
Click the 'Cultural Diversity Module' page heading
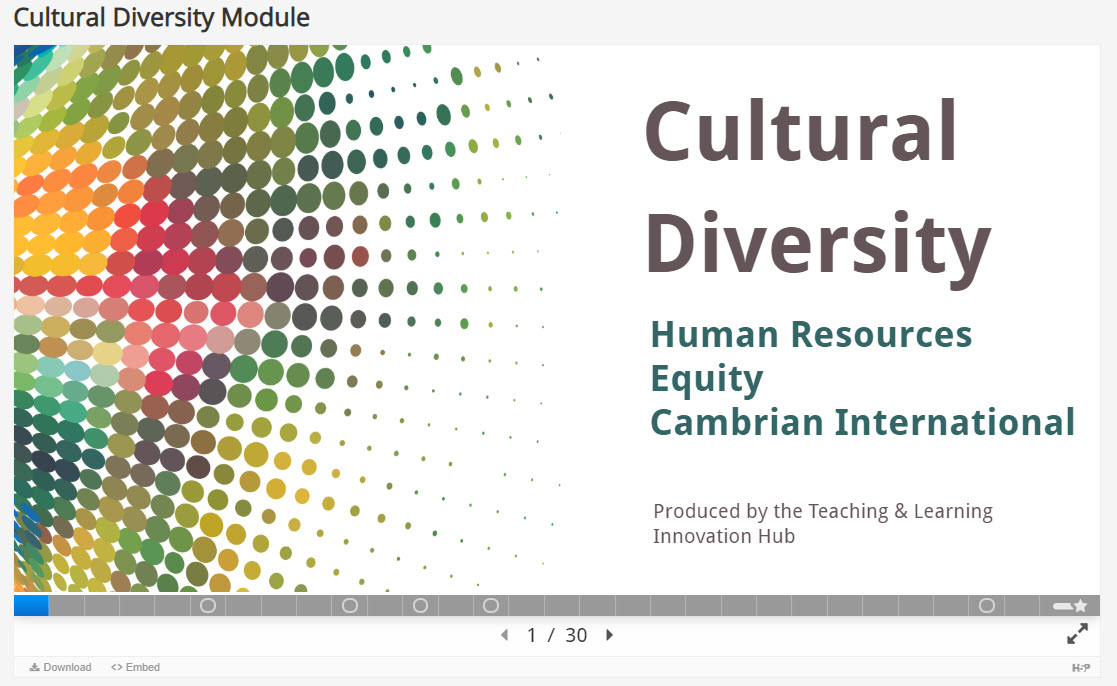pyautogui.click(x=162, y=17)
